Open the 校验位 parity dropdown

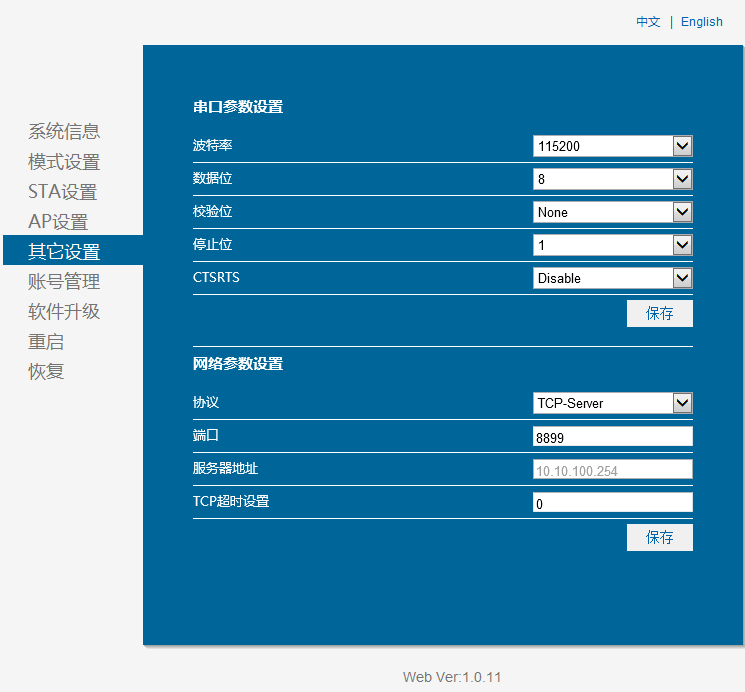click(612, 212)
